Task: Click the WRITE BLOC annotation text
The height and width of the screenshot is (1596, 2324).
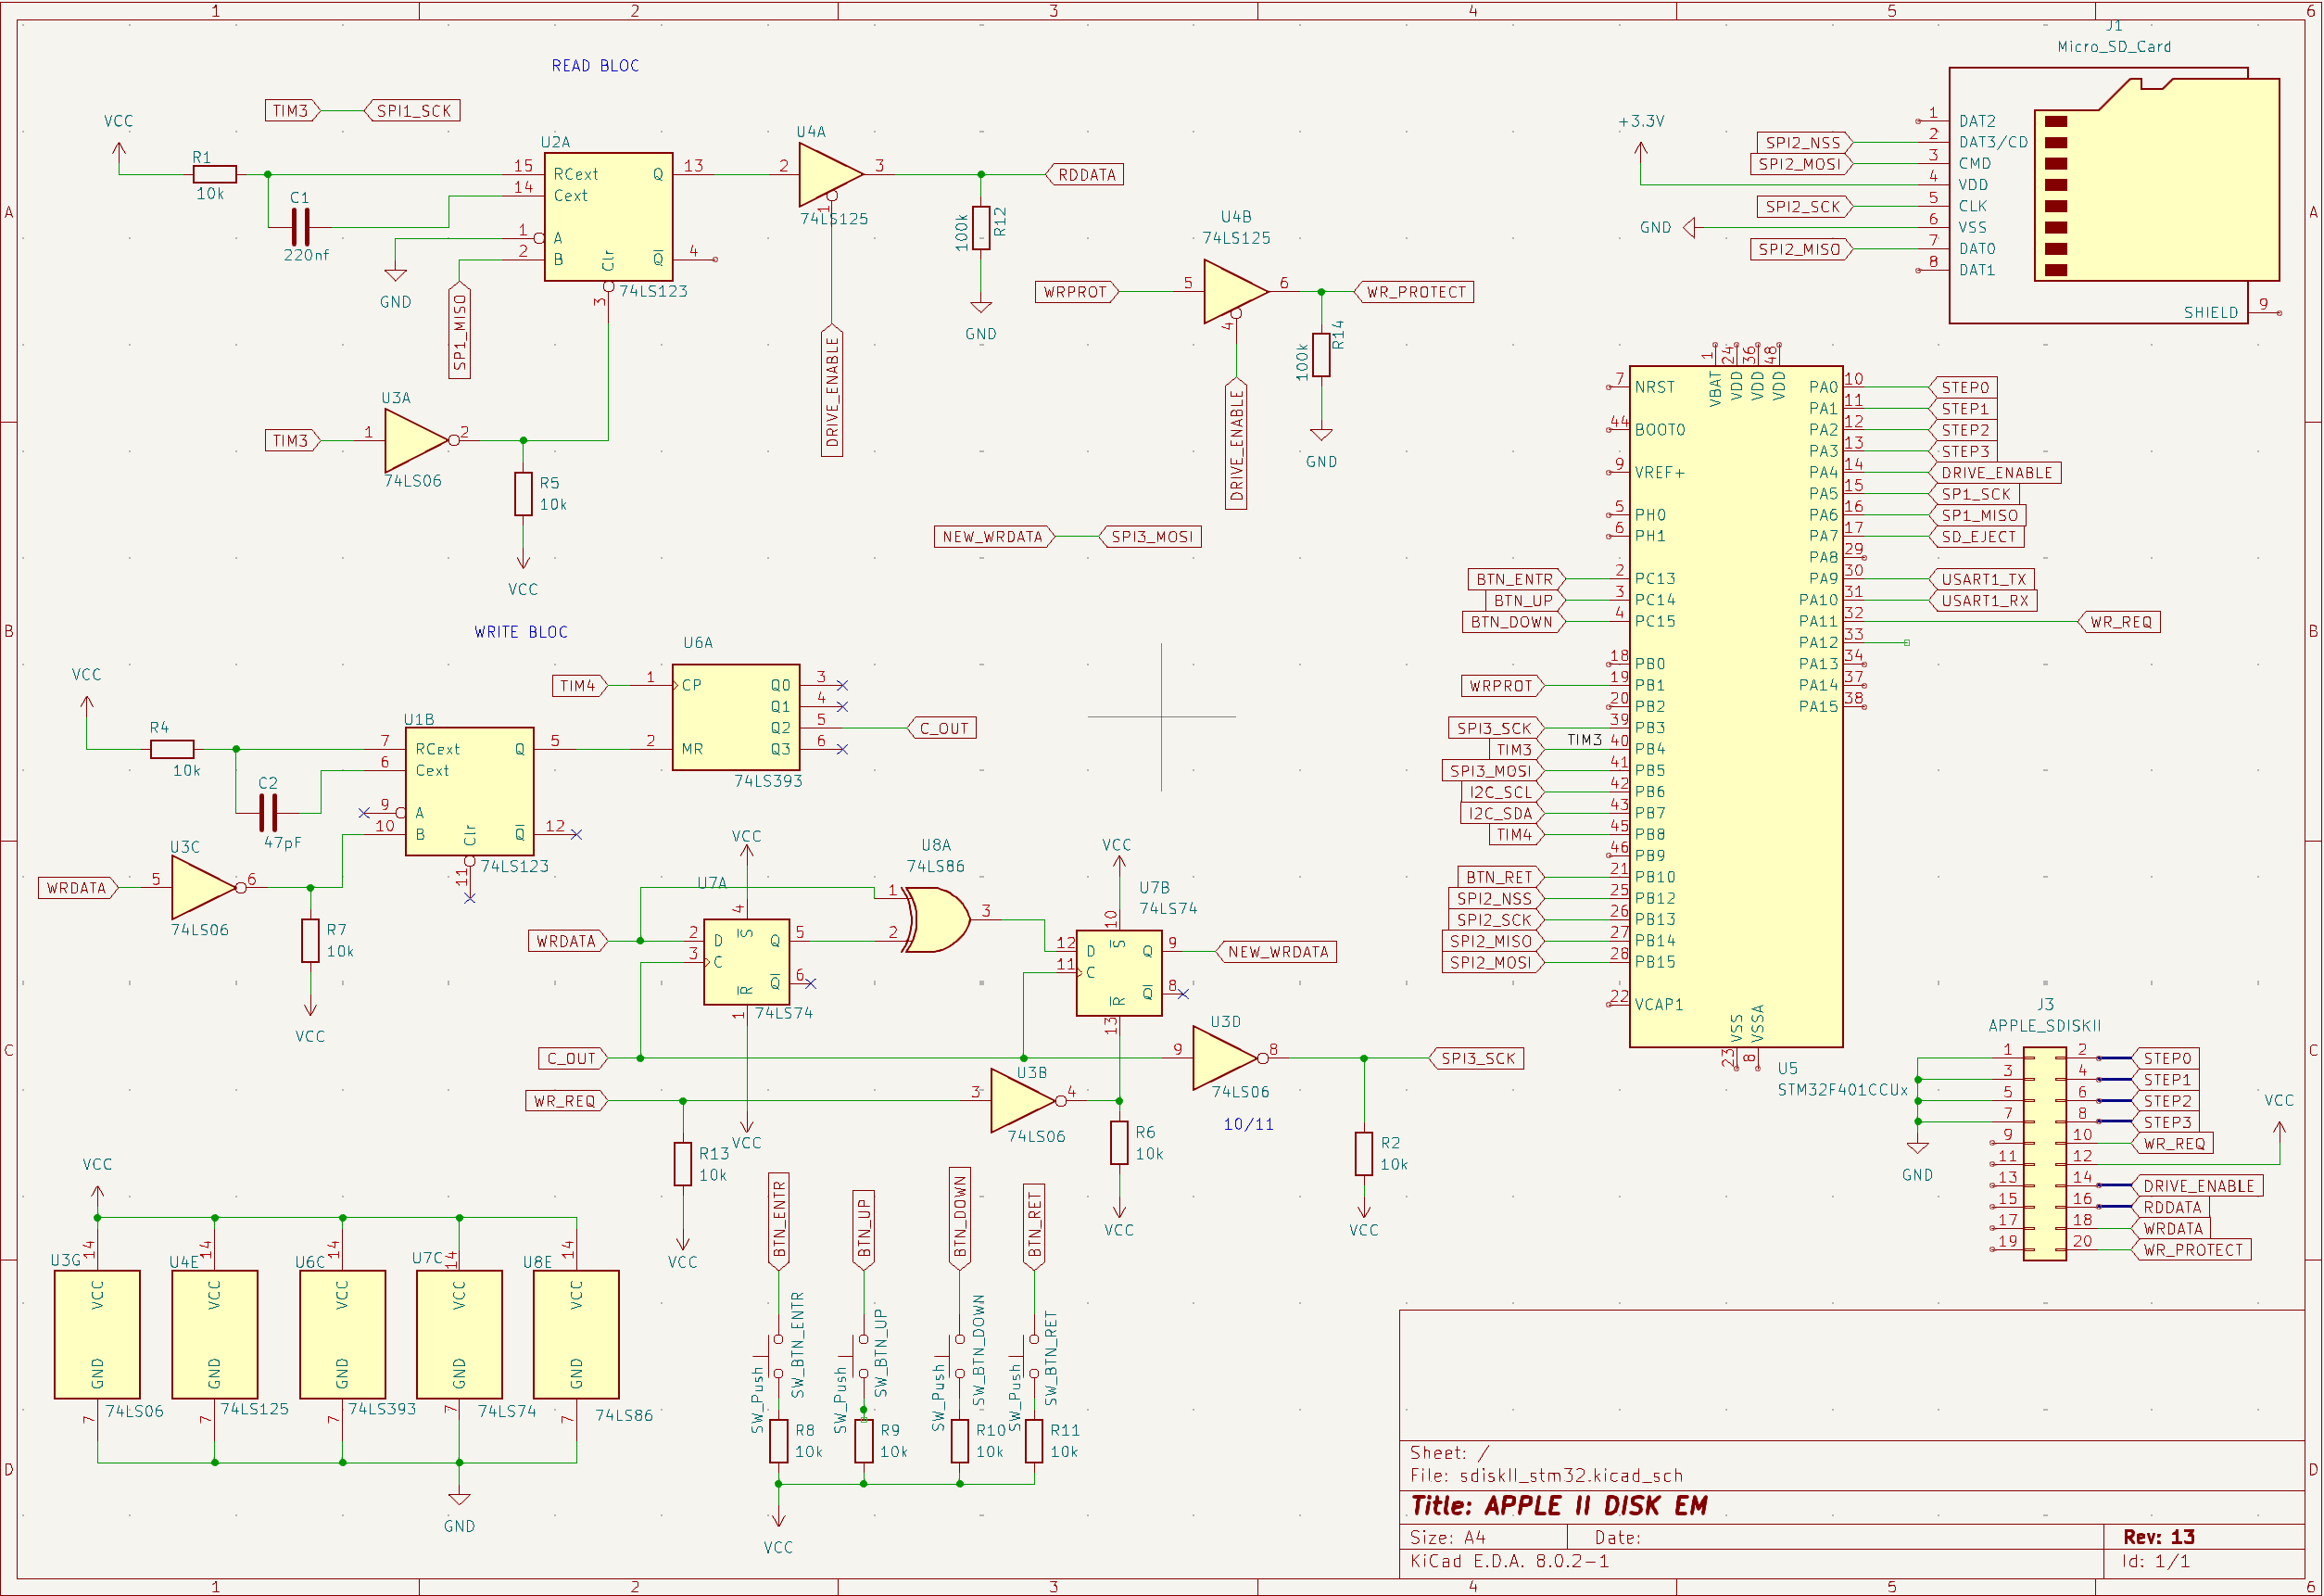Action: pyautogui.click(x=521, y=632)
